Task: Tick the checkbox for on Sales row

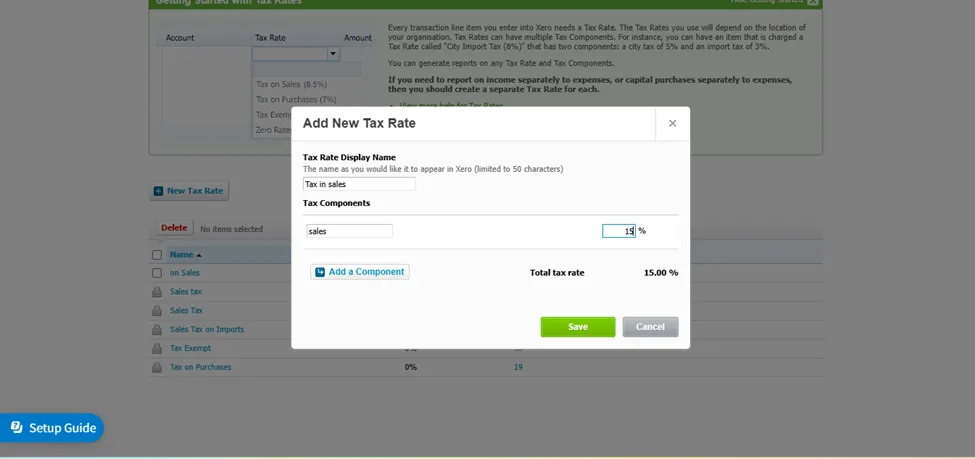Action: [157, 273]
